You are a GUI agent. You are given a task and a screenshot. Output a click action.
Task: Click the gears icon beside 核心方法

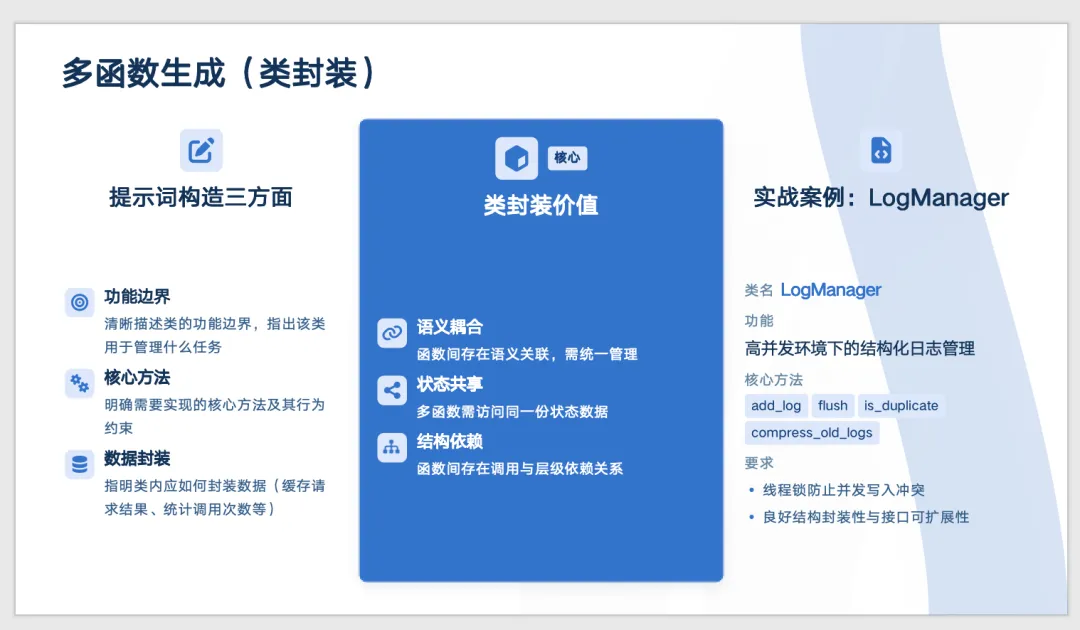[x=80, y=384]
